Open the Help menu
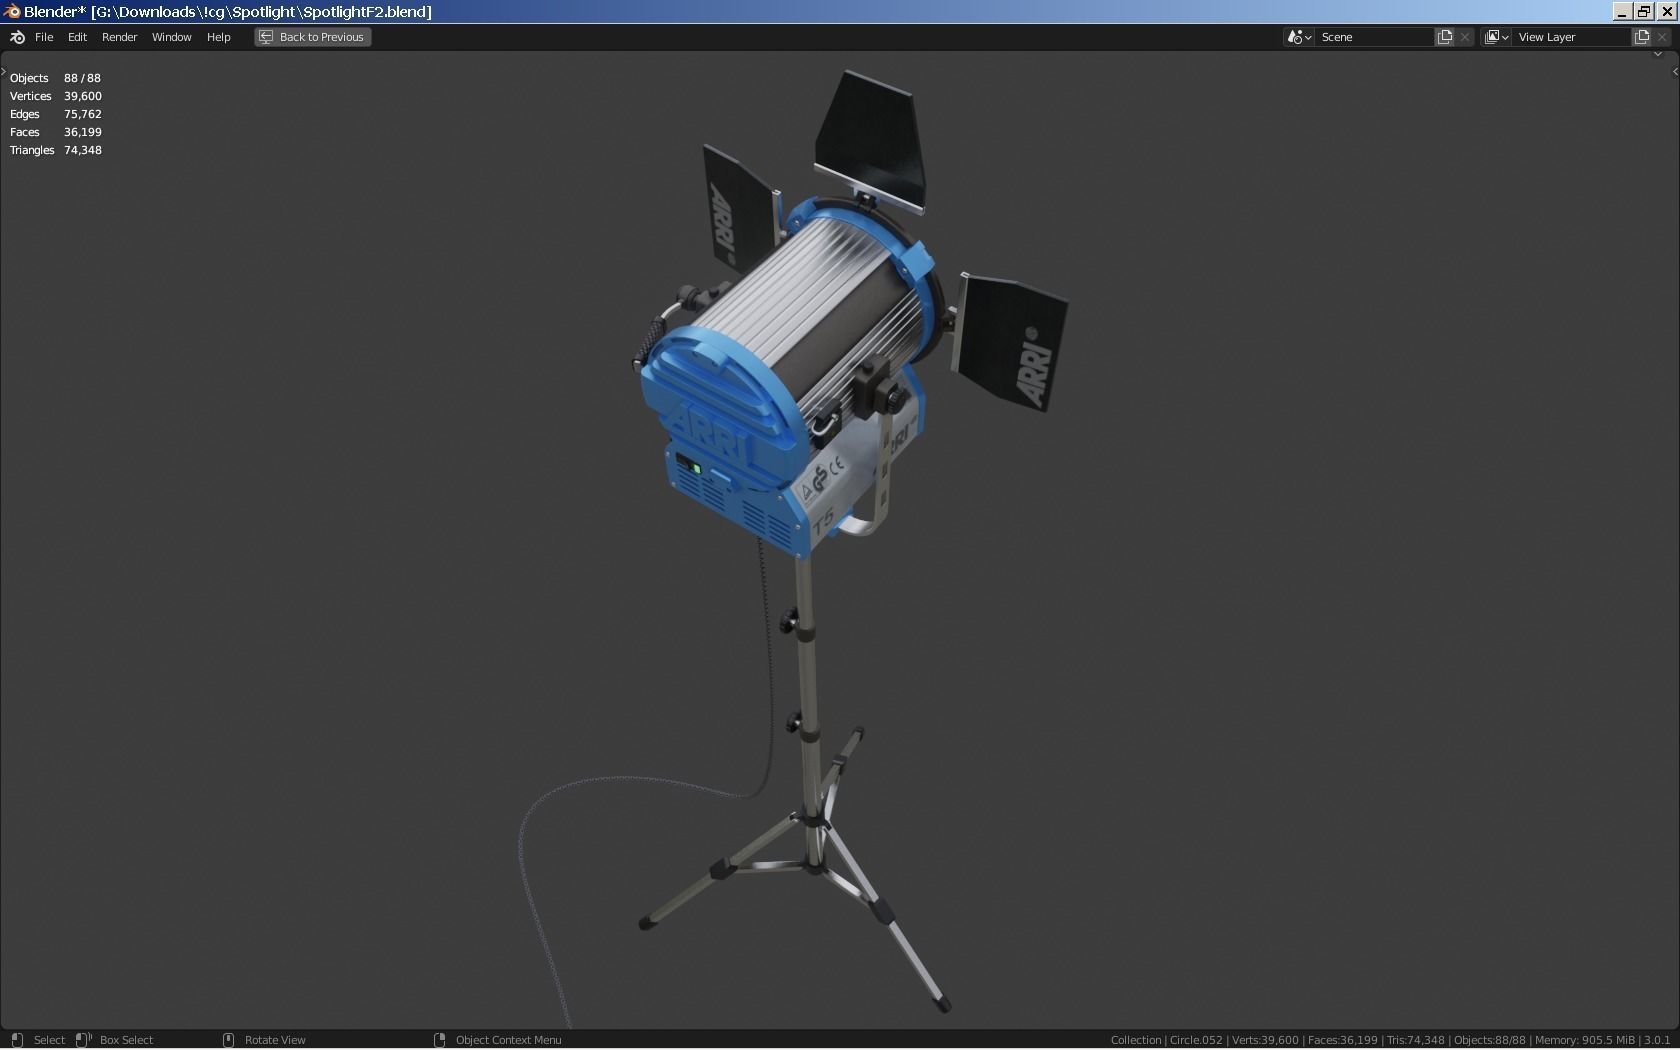Image resolution: width=1680 pixels, height=1050 pixels. point(218,37)
